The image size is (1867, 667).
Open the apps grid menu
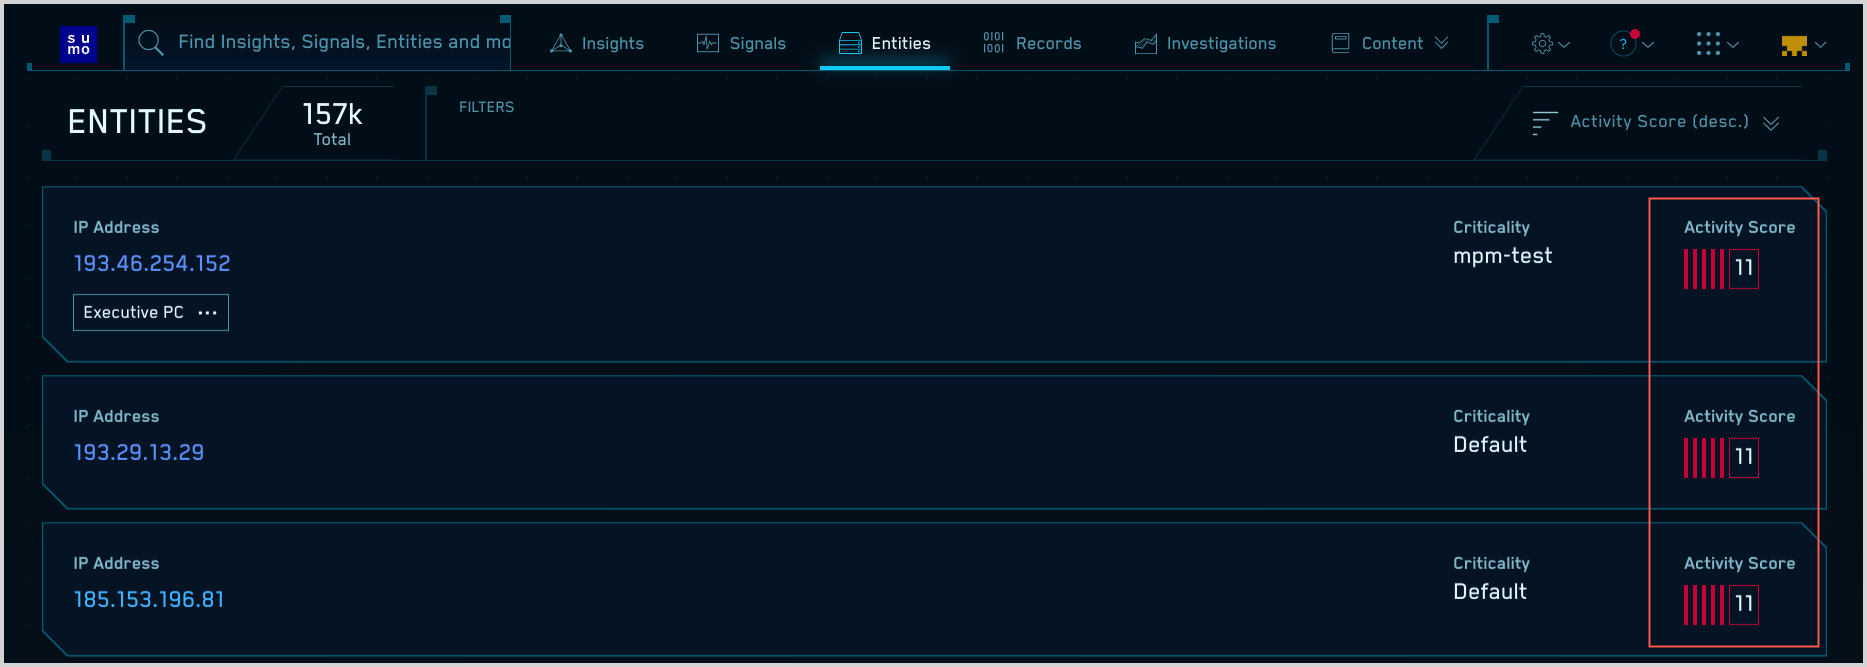pyautogui.click(x=1708, y=44)
